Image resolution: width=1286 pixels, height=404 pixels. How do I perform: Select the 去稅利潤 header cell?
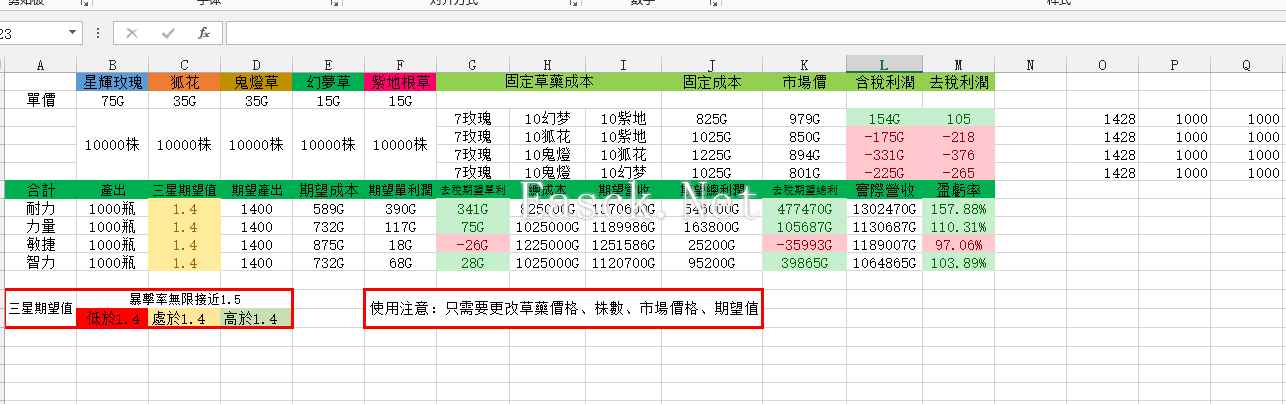[x=959, y=82]
